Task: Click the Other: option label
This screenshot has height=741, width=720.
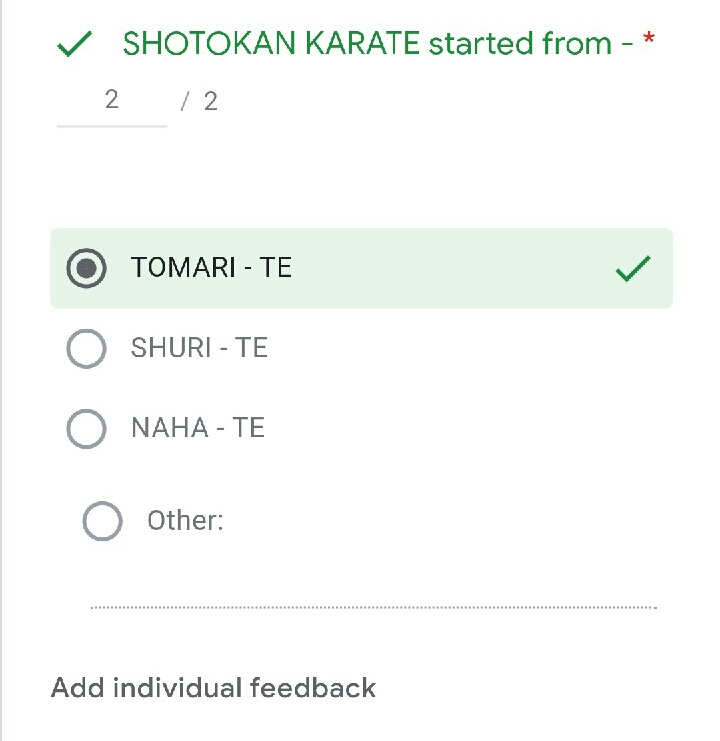Action: 185,521
